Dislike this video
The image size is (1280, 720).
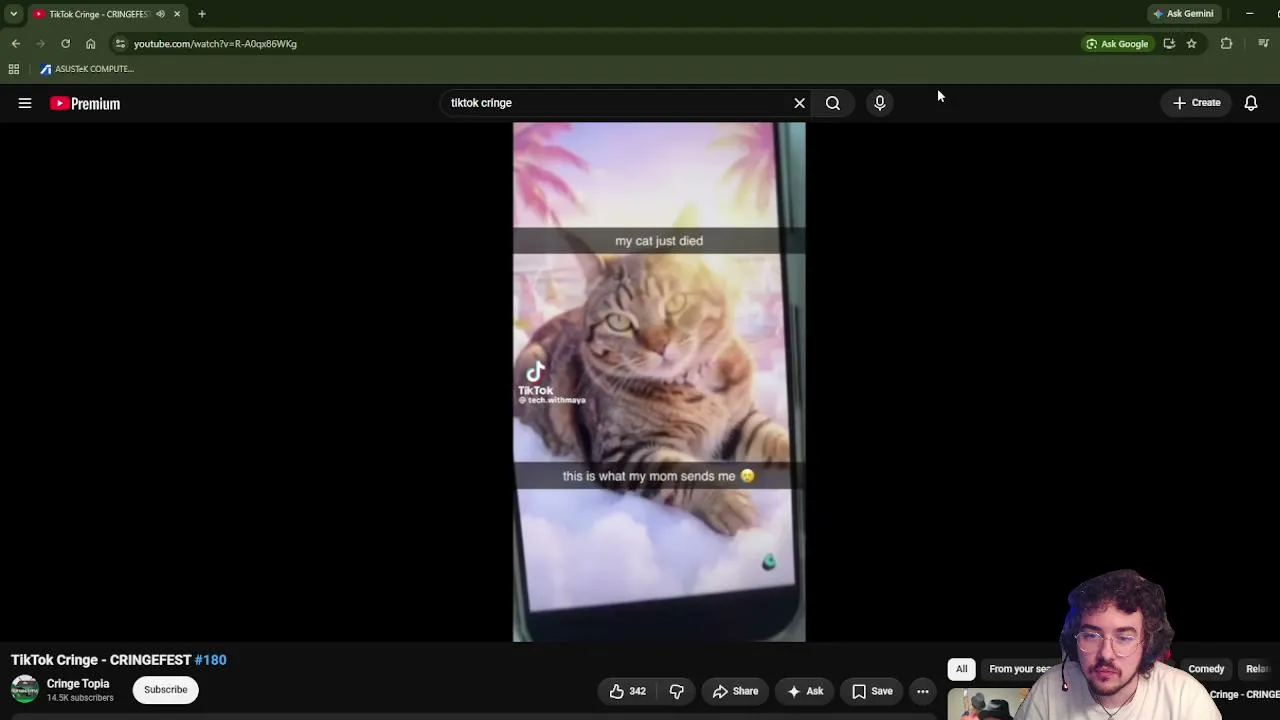[x=677, y=691]
